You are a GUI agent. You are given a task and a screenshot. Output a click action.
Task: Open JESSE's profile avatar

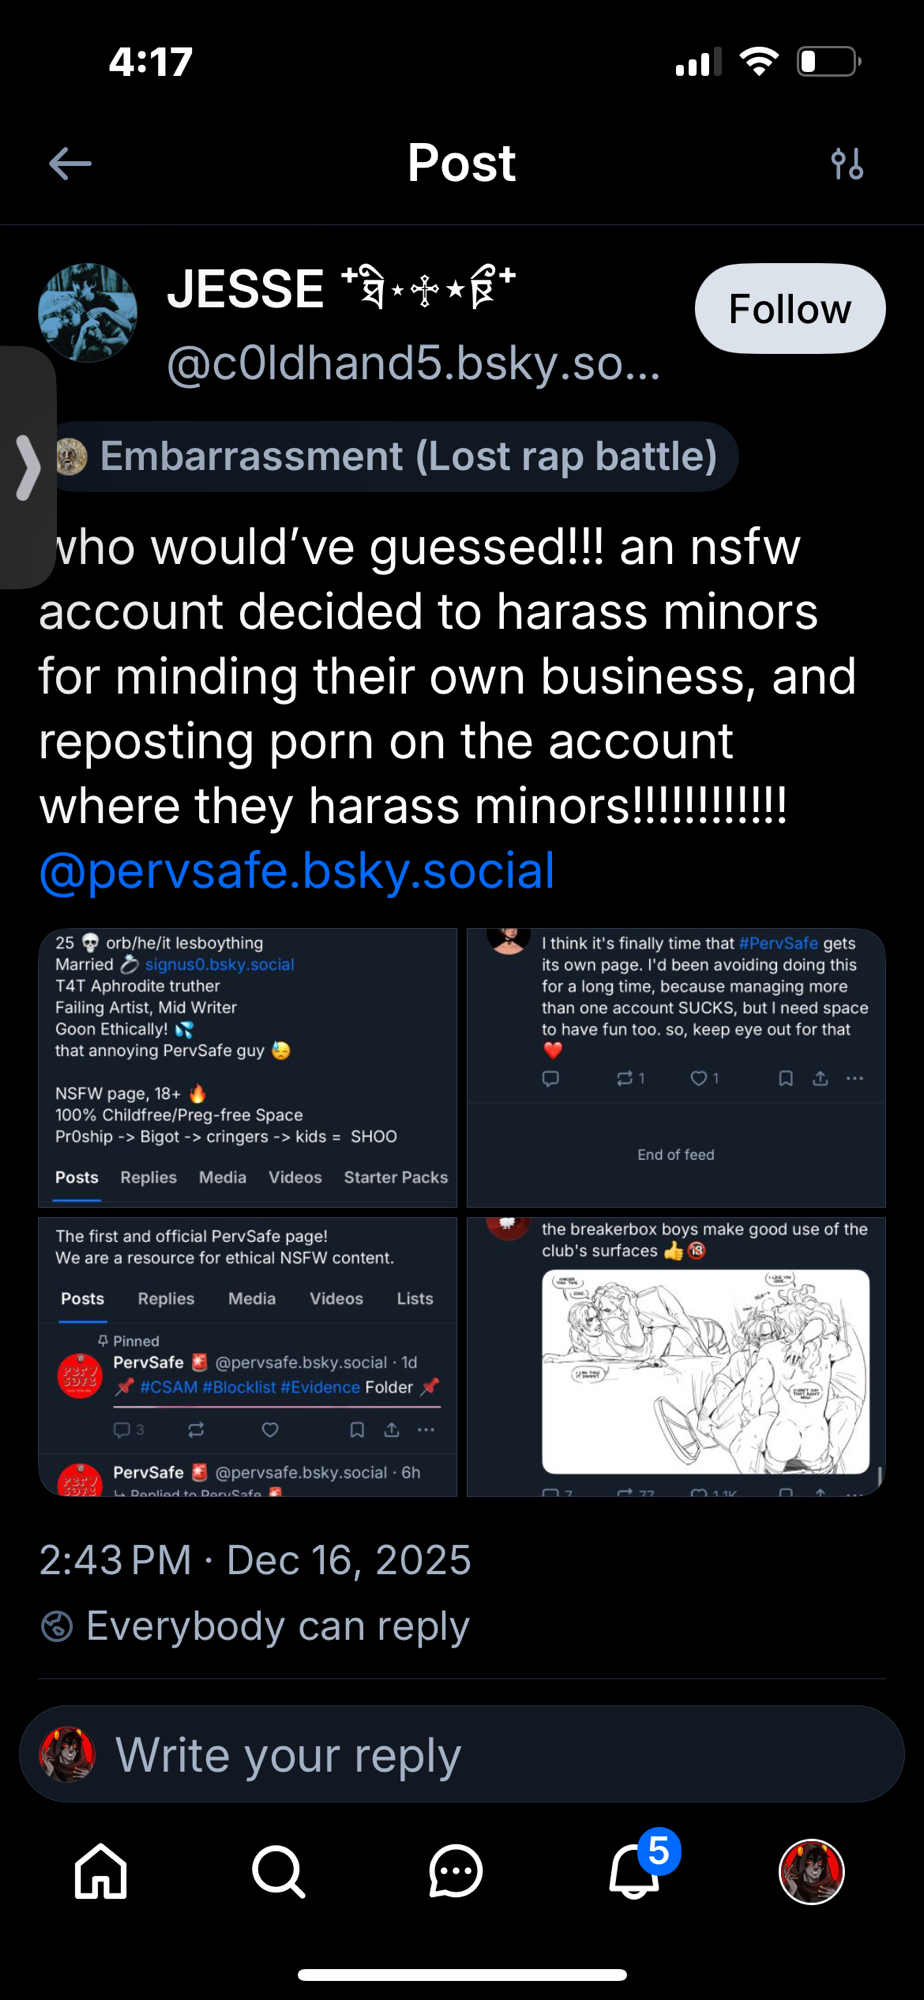(88, 312)
